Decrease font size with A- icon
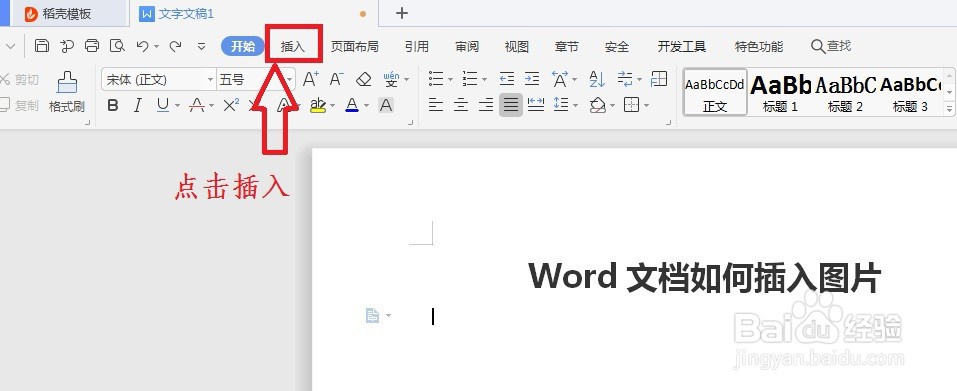 coord(337,79)
